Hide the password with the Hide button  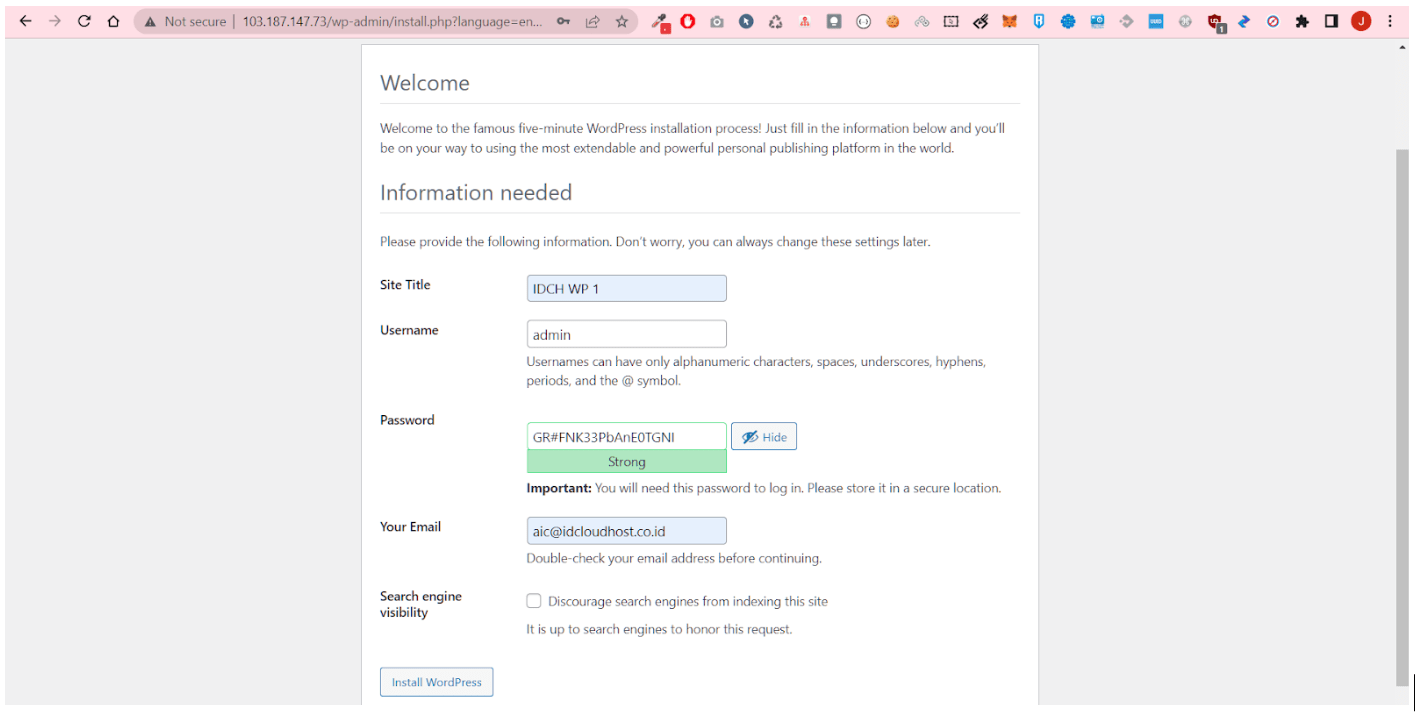pyautogui.click(x=764, y=437)
